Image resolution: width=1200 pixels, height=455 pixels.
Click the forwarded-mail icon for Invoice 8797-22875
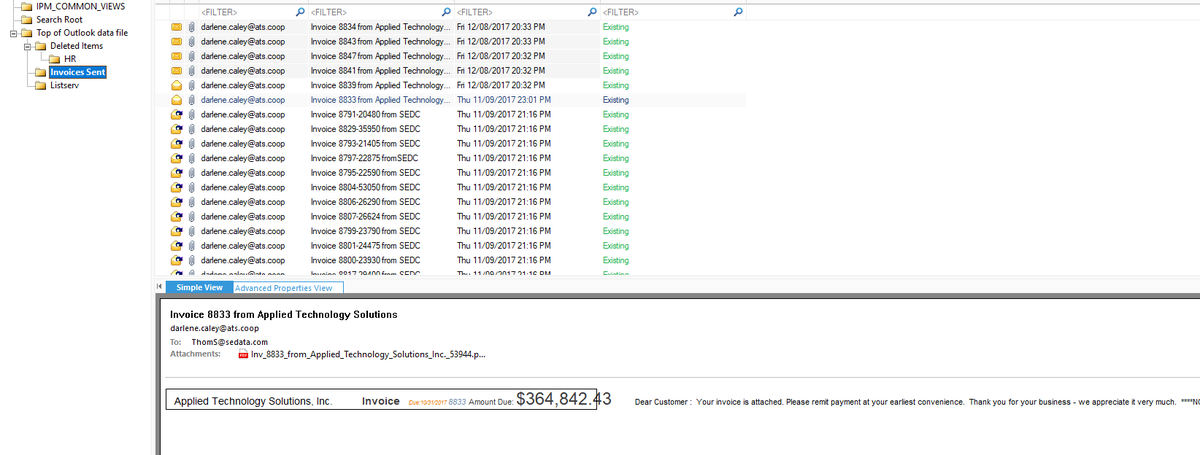coord(175,158)
